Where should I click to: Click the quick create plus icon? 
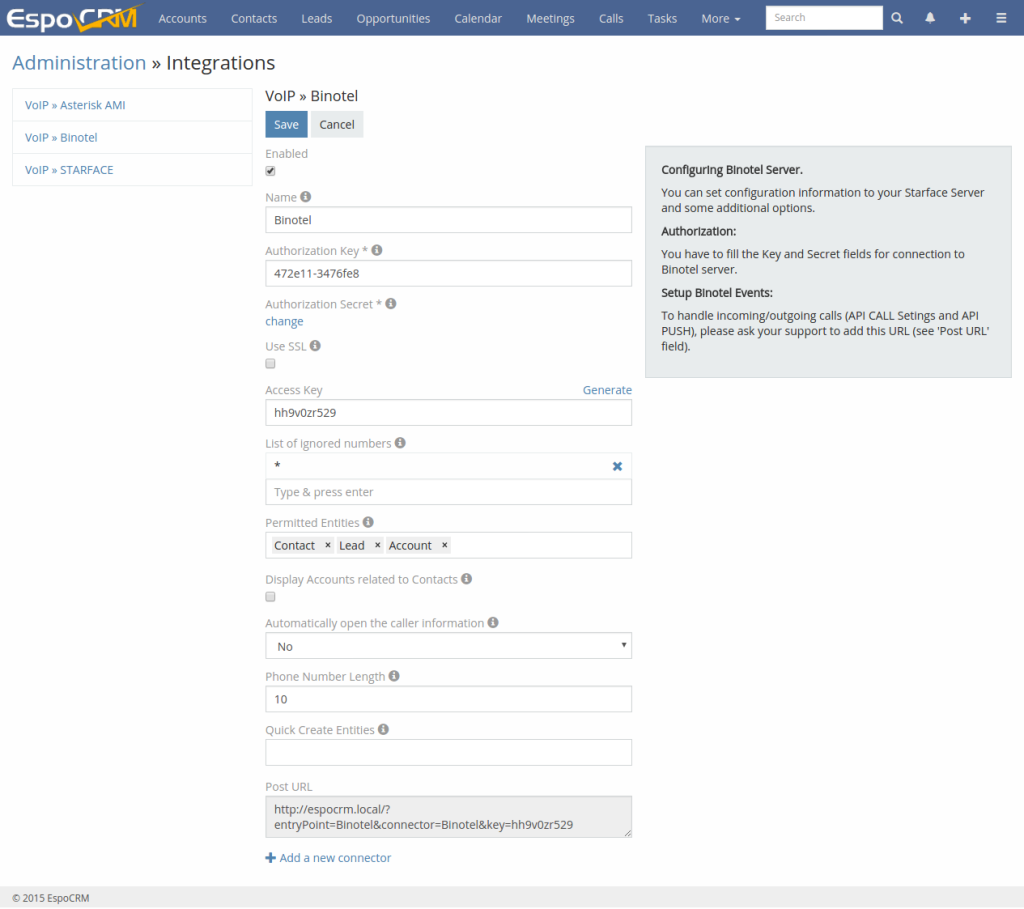965,18
